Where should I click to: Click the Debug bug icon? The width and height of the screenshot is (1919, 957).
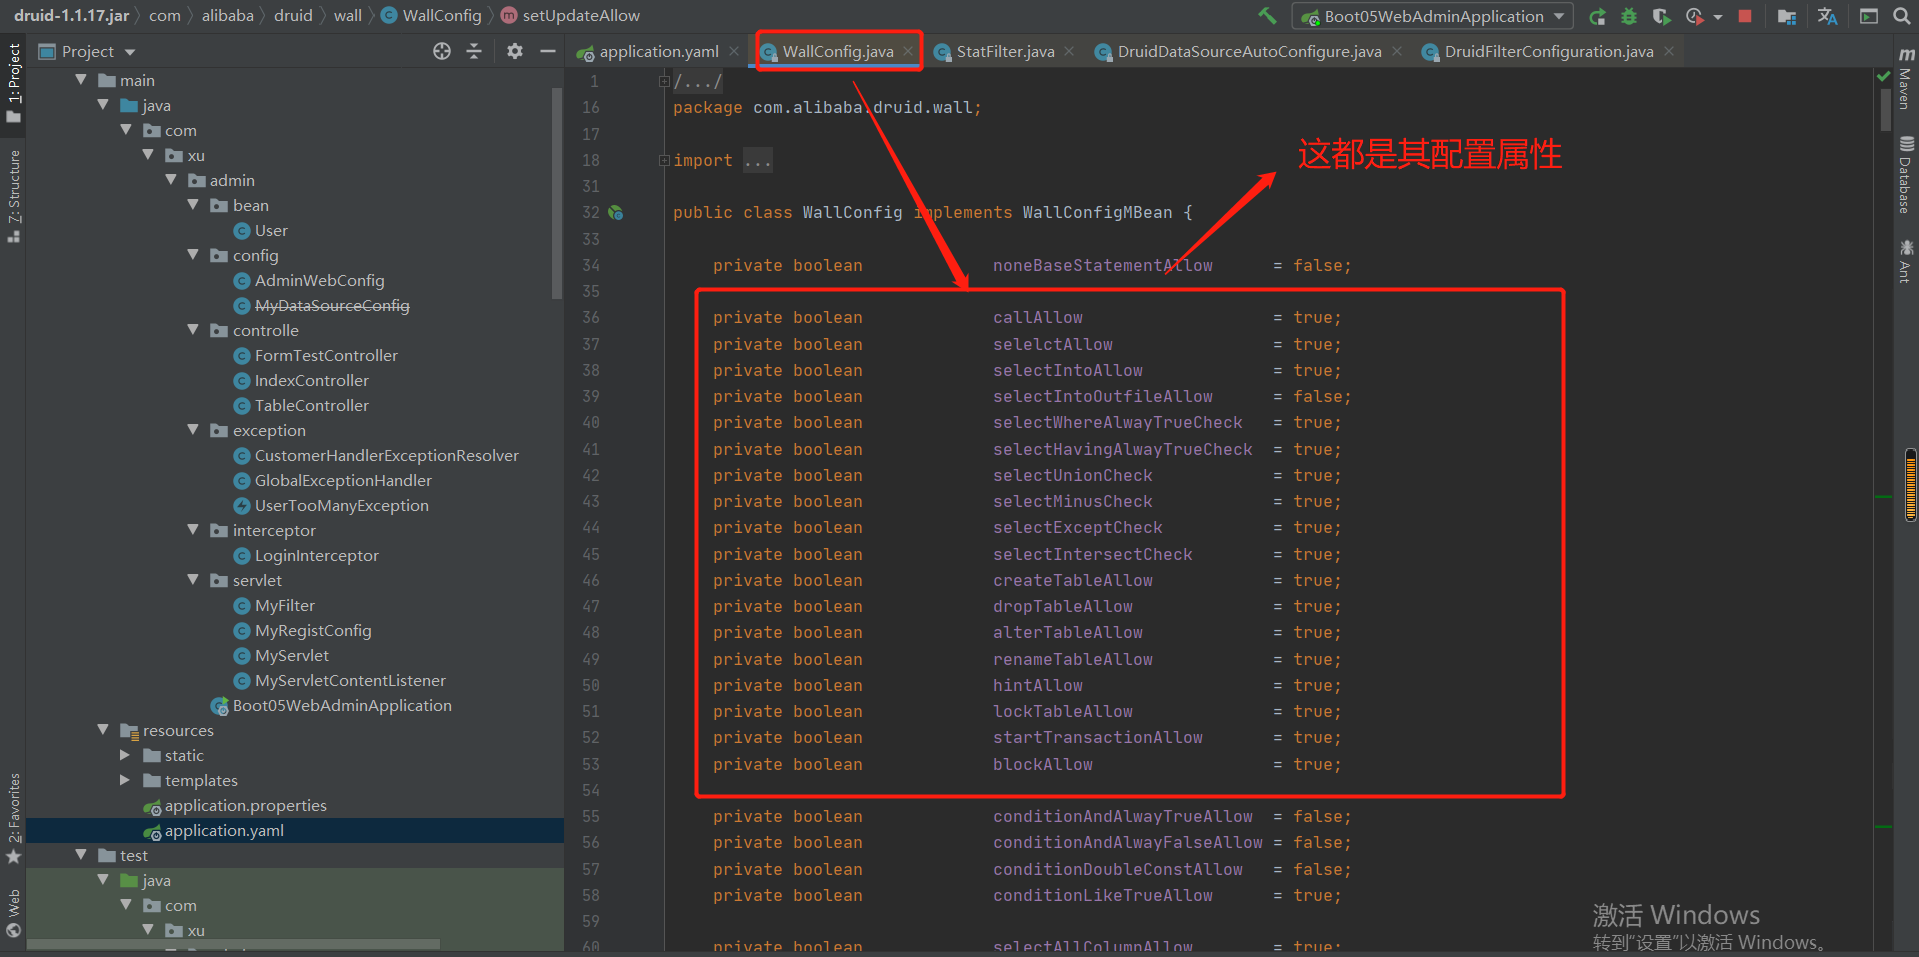[1629, 16]
